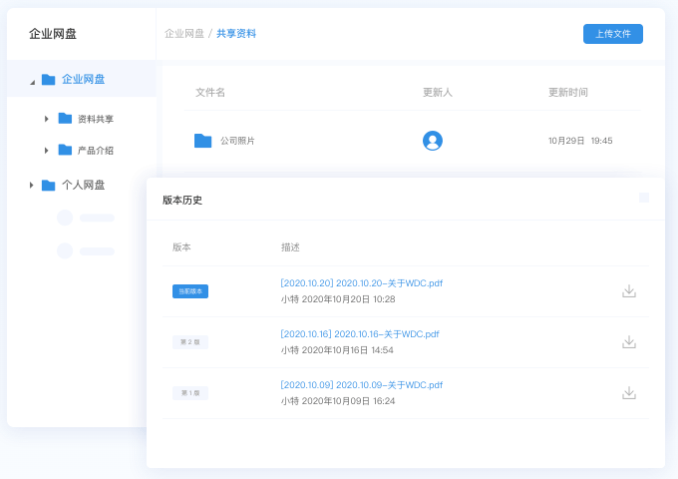Screen dimensions: 678x479
Task: Click the updater avatar icon
Action: pos(432,141)
